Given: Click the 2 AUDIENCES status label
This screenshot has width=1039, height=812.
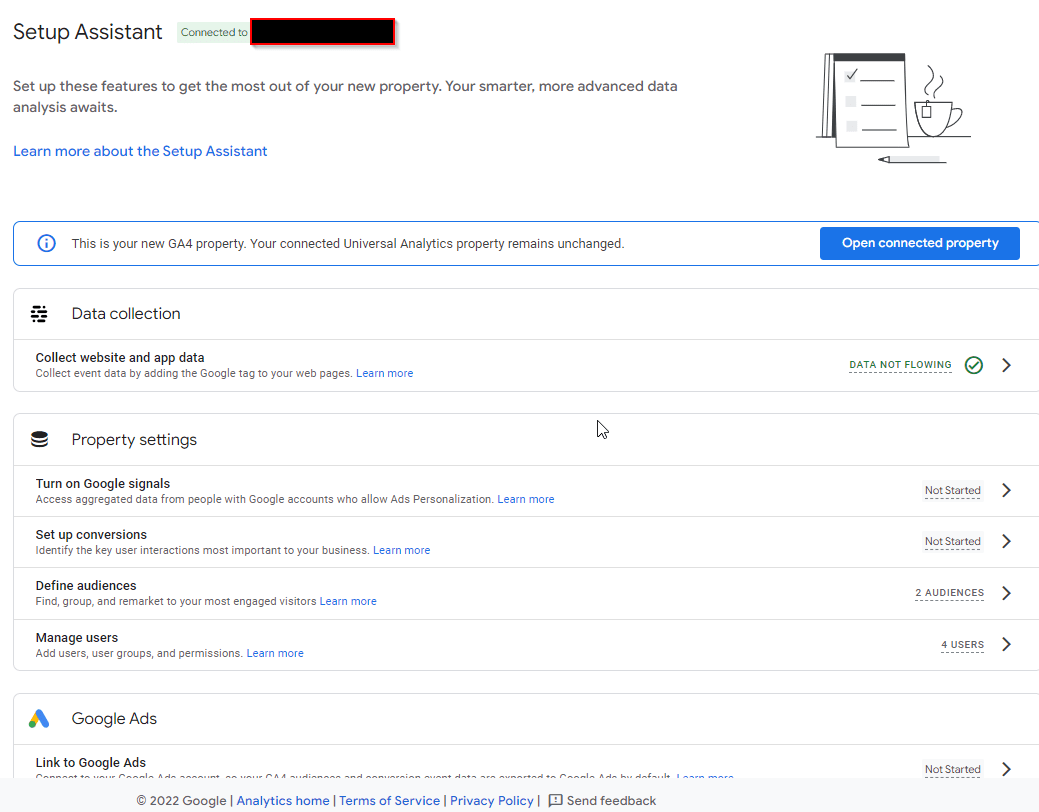Looking at the screenshot, I should [950, 593].
